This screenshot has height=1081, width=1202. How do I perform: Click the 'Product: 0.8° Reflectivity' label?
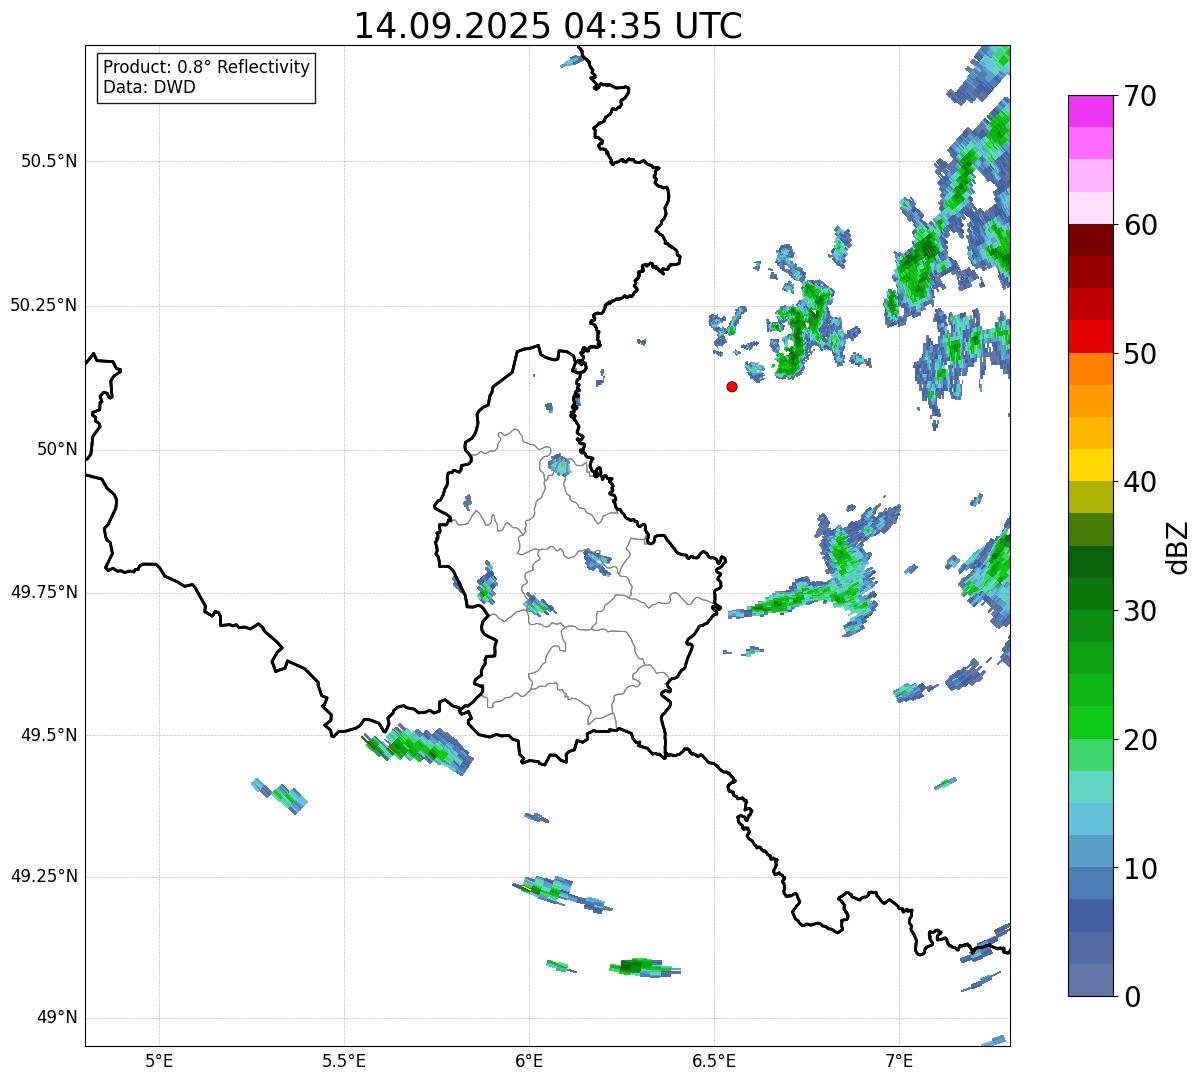pos(207,67)
